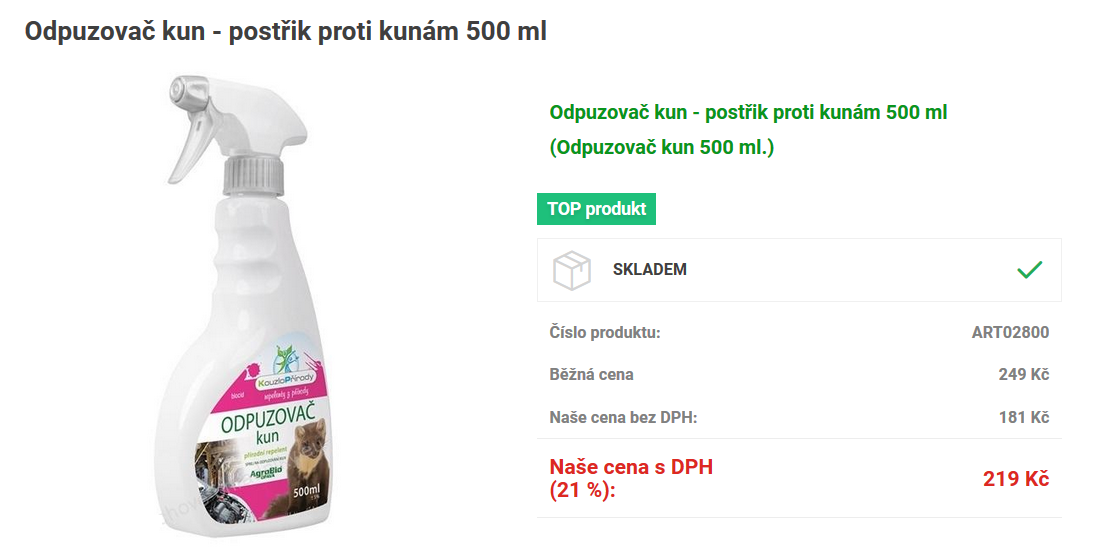Image resolution: width=1102 pixels, height=555 pixels.
Task: Click the page title at top
Action: [285, 32]
